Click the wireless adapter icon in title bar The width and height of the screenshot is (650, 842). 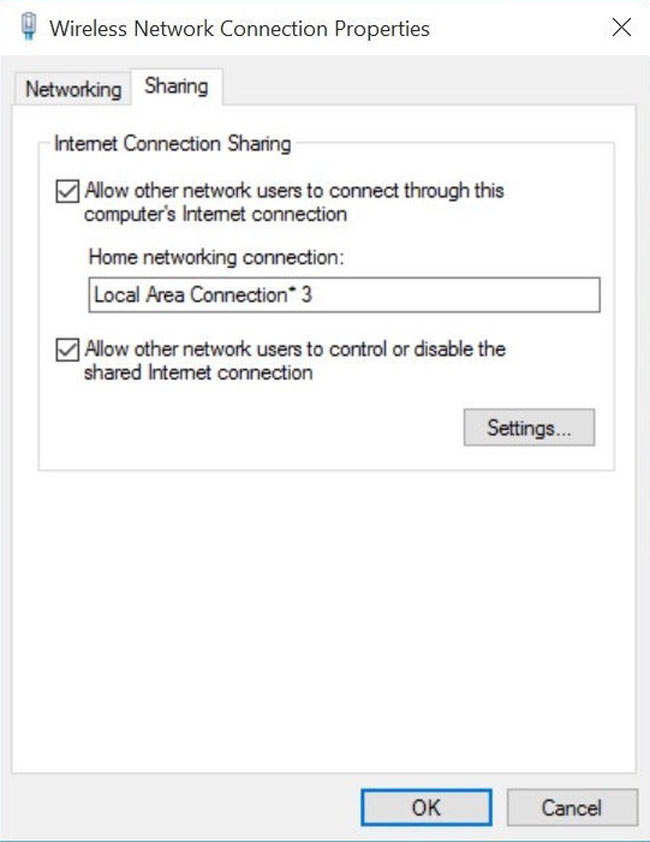tap(27, 28)
